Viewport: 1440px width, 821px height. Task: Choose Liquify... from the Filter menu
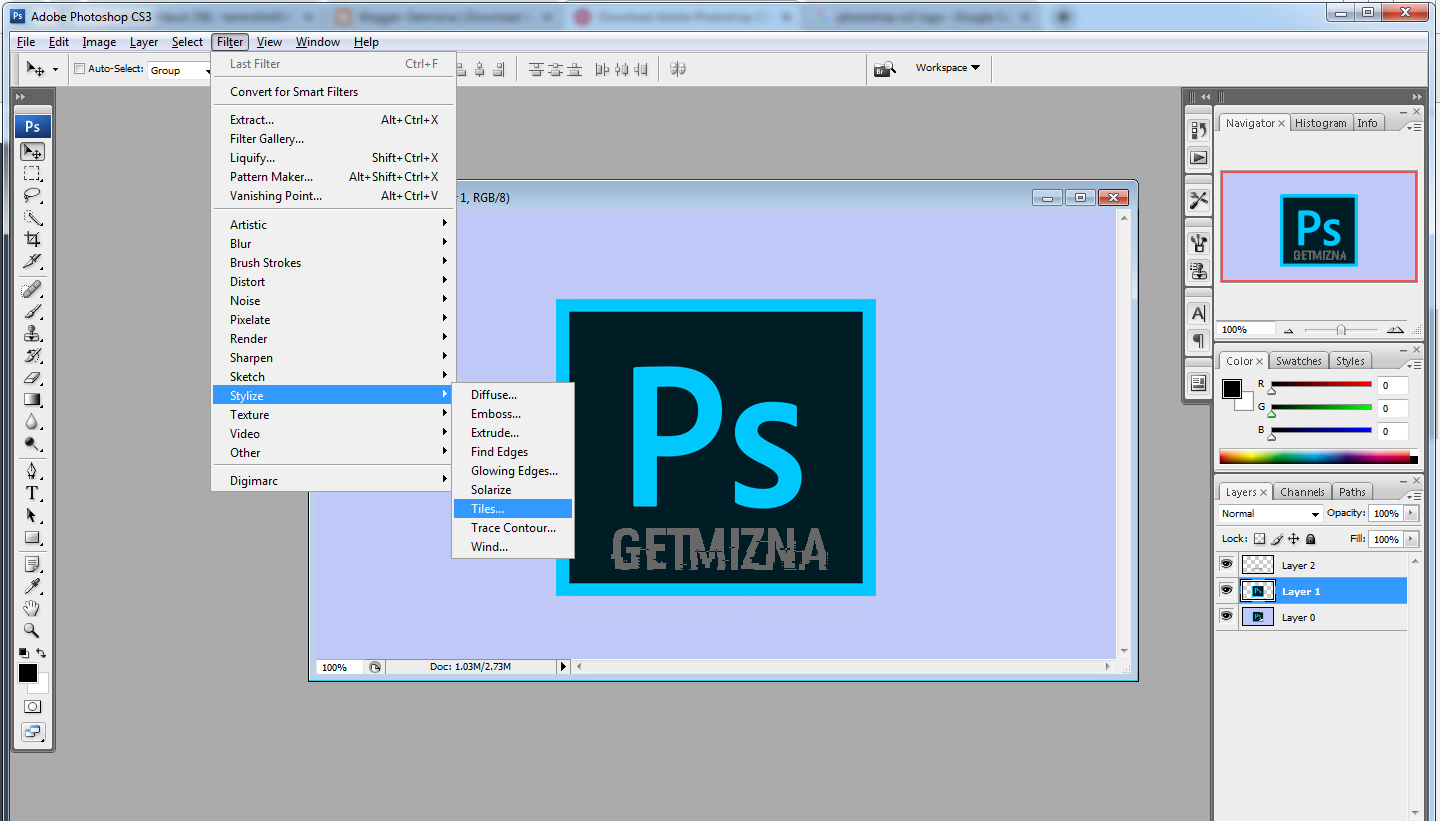[333, 158]
